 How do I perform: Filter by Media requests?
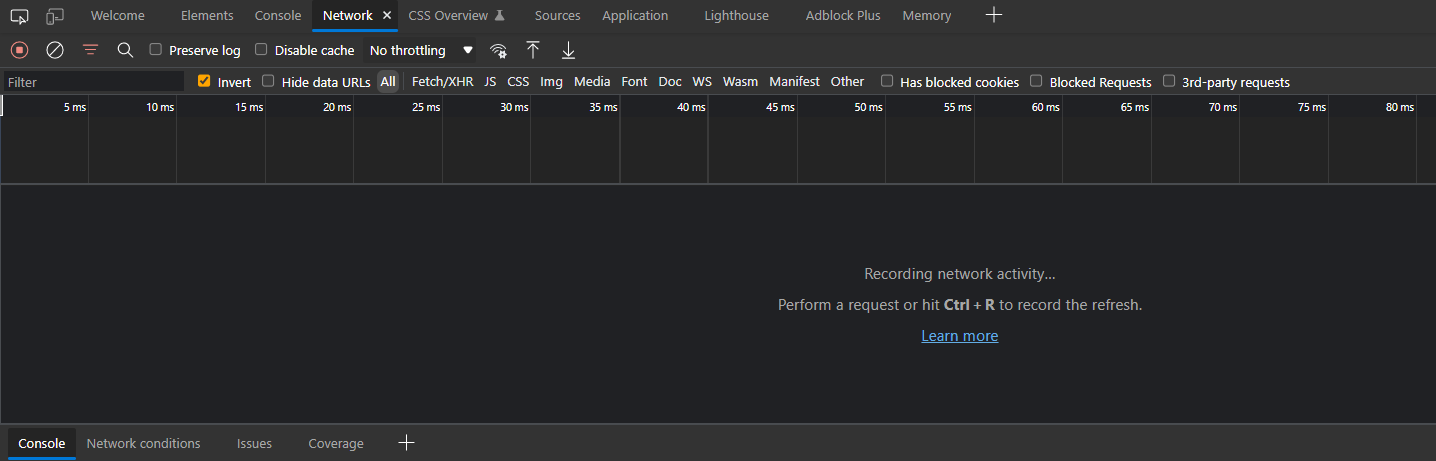[x=592, y=82]
